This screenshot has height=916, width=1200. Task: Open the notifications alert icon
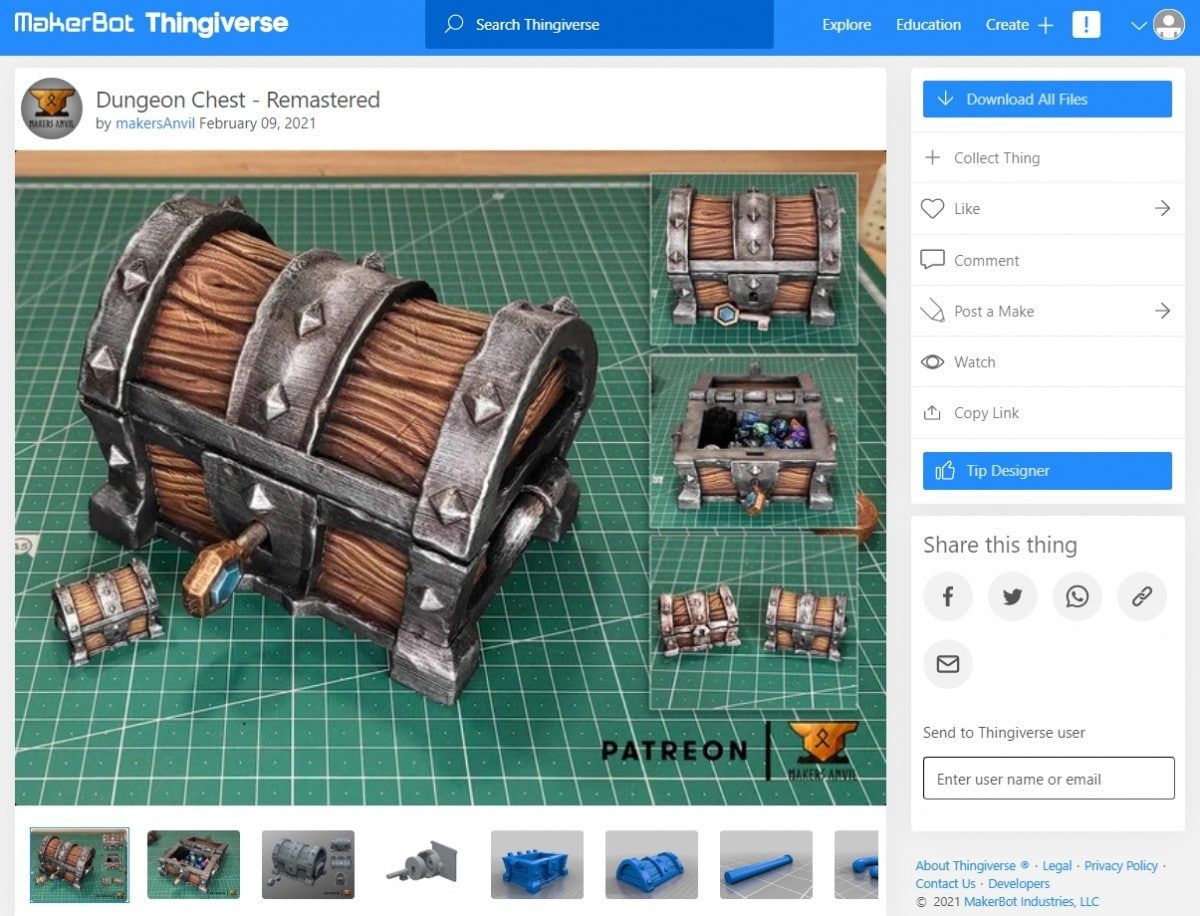tap(1086, 25)
